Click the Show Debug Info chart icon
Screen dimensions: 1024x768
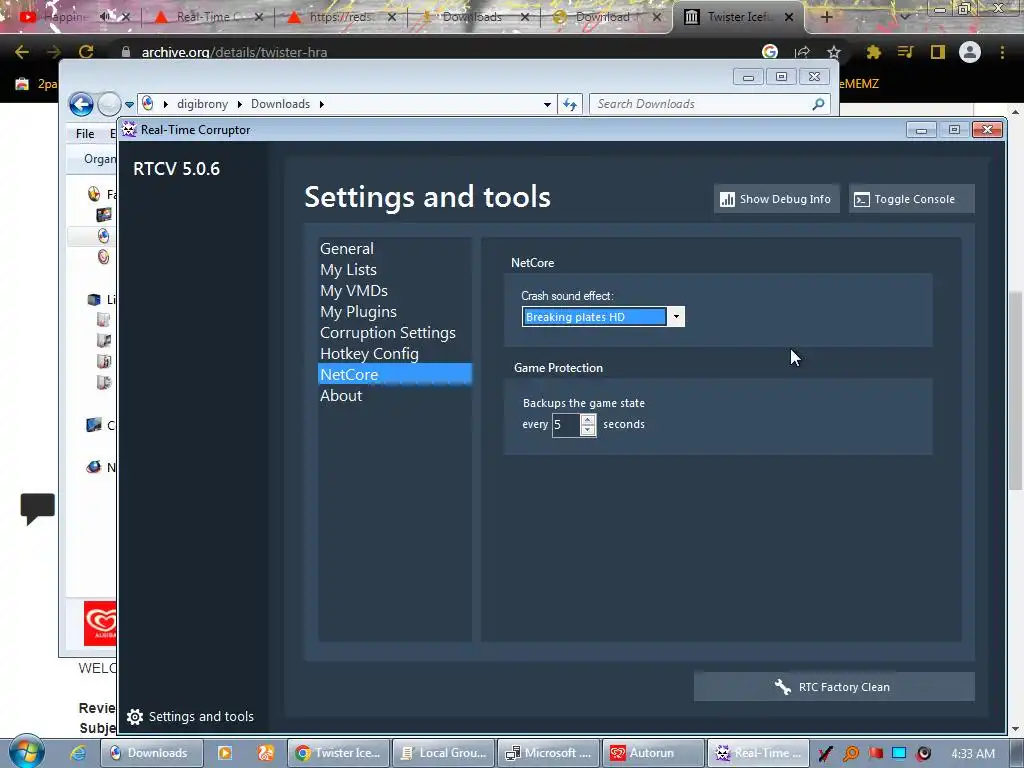click(727, 199)
